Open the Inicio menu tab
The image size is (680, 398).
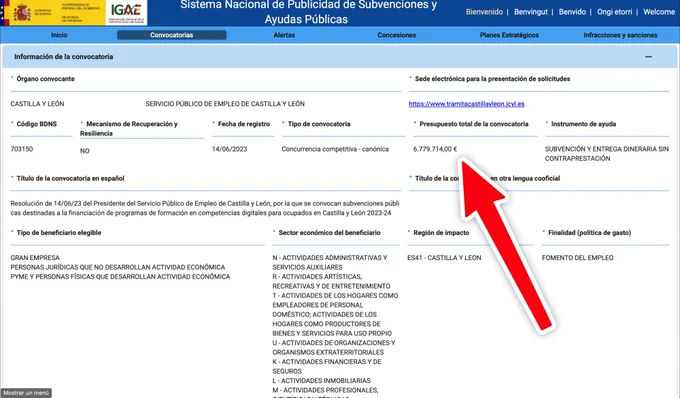pyautogui.click(x=59, y=35)
